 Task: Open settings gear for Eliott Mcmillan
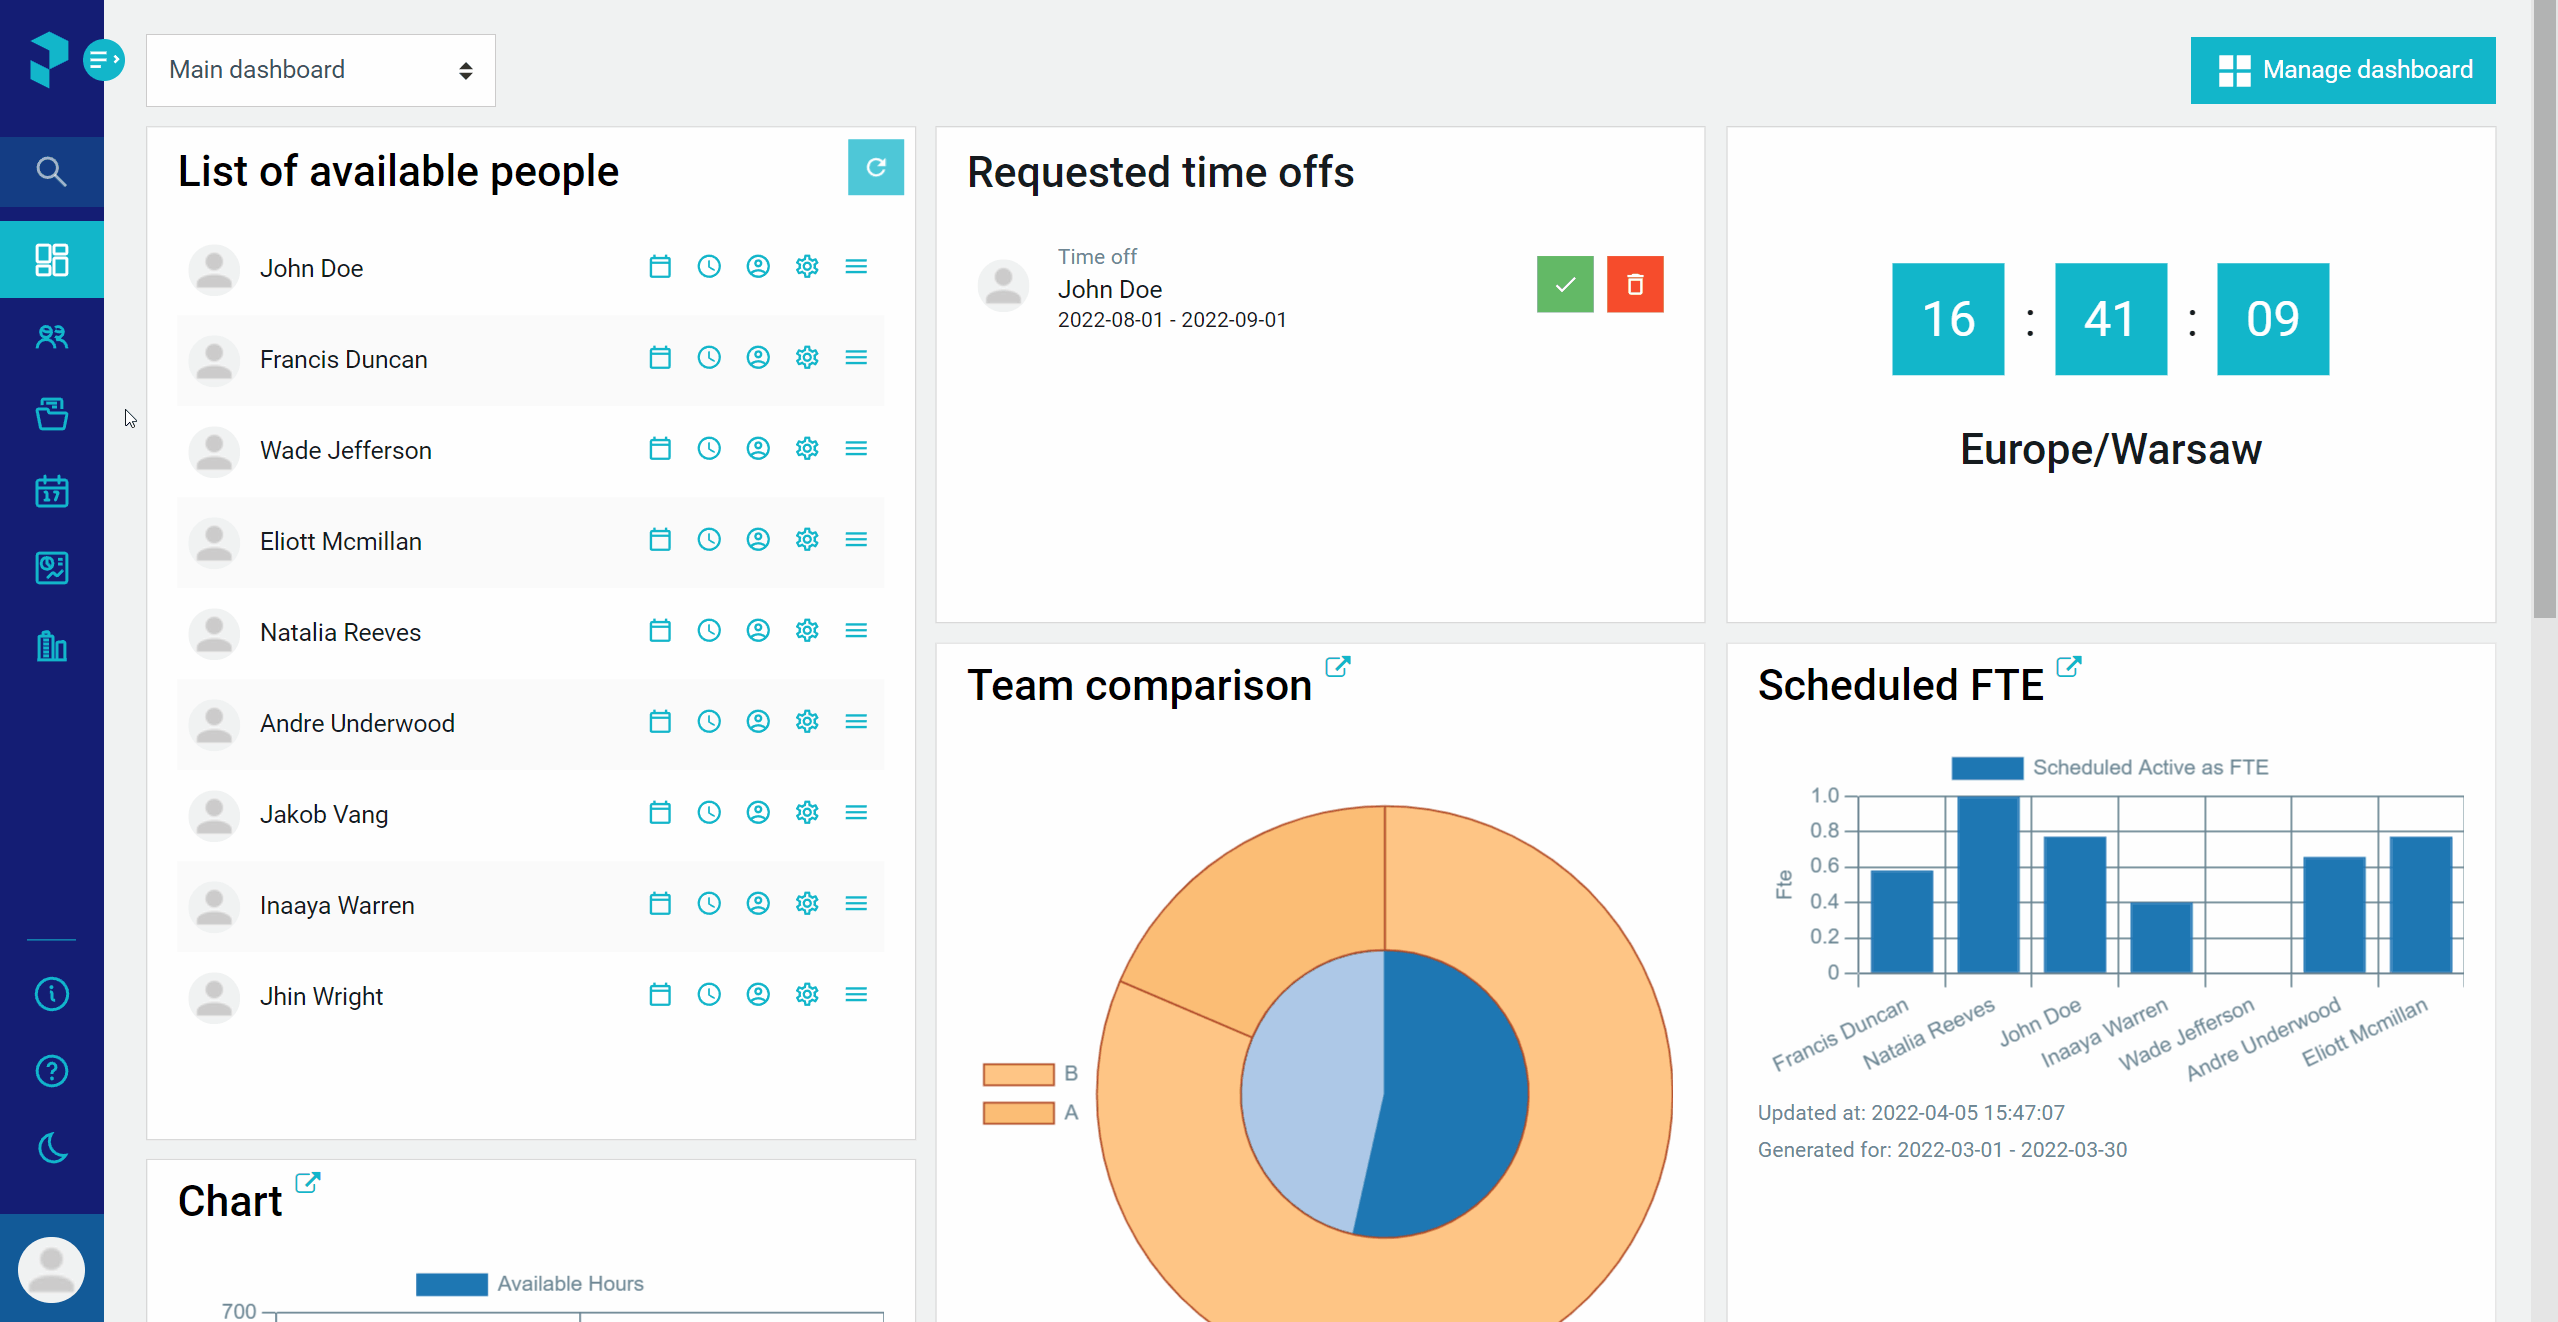(x=807, y=540)
